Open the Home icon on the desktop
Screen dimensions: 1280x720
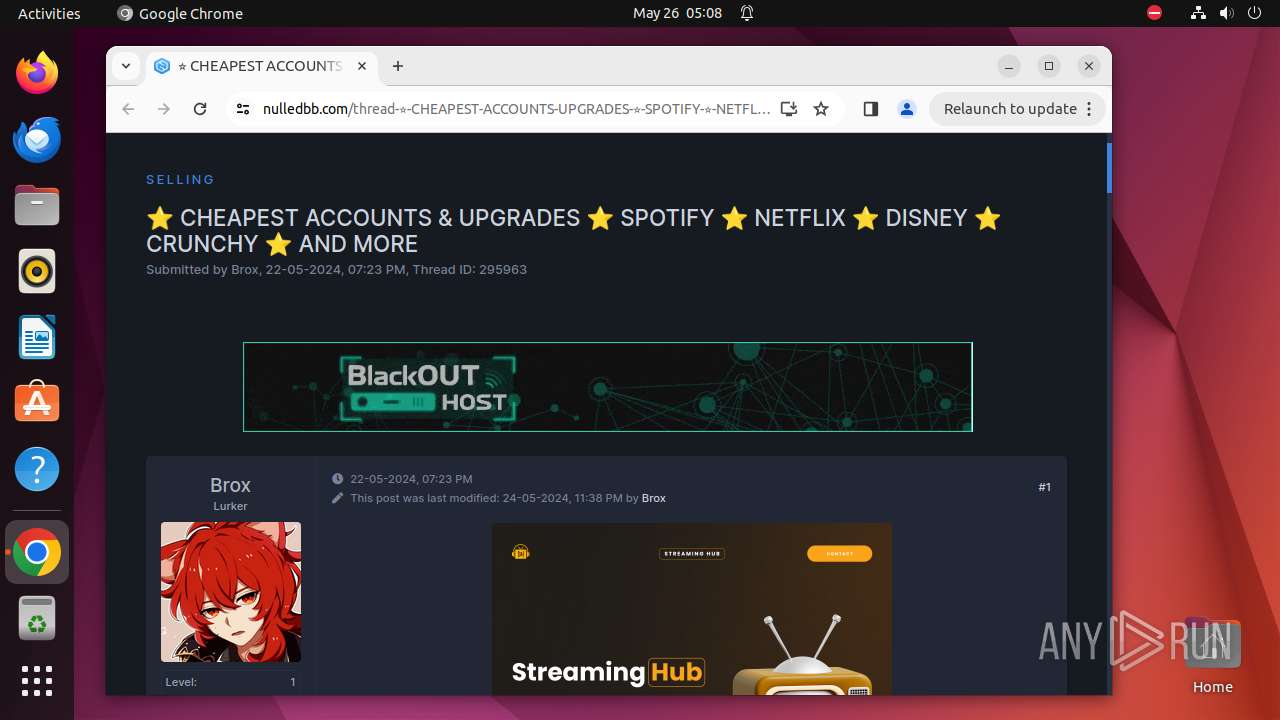[1212, 656]
